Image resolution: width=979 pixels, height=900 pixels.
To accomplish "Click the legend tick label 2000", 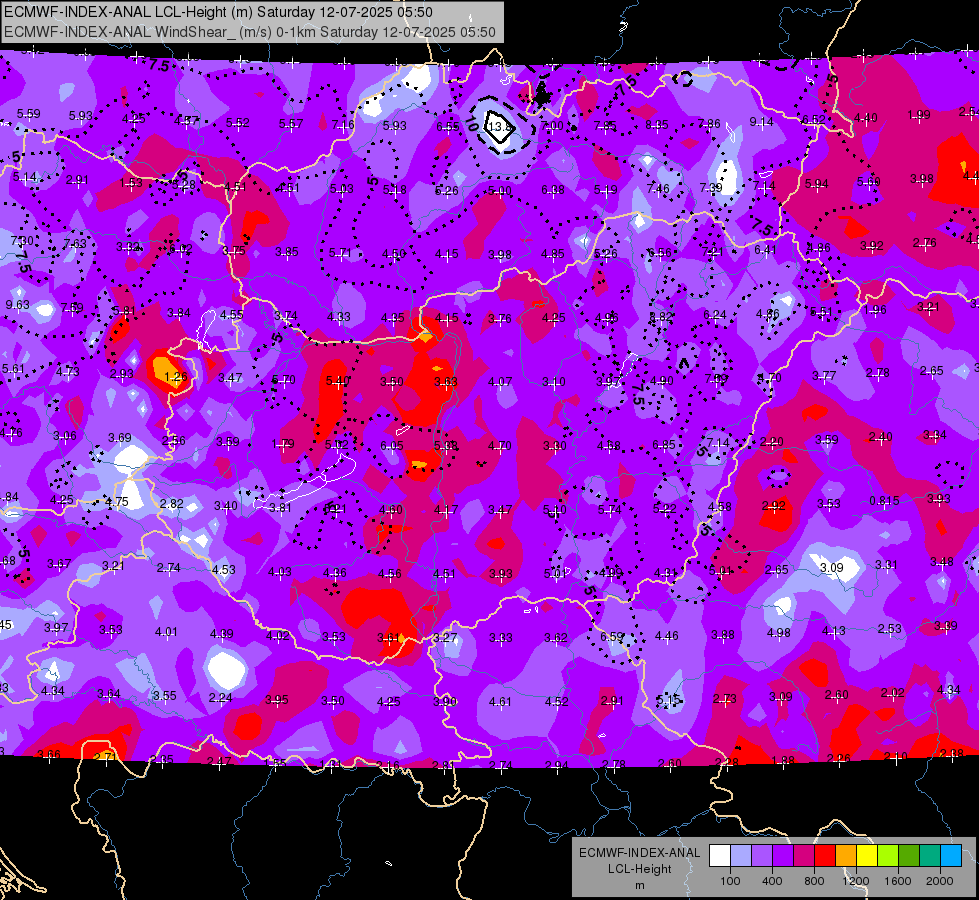I will click(x=940, y=881).
